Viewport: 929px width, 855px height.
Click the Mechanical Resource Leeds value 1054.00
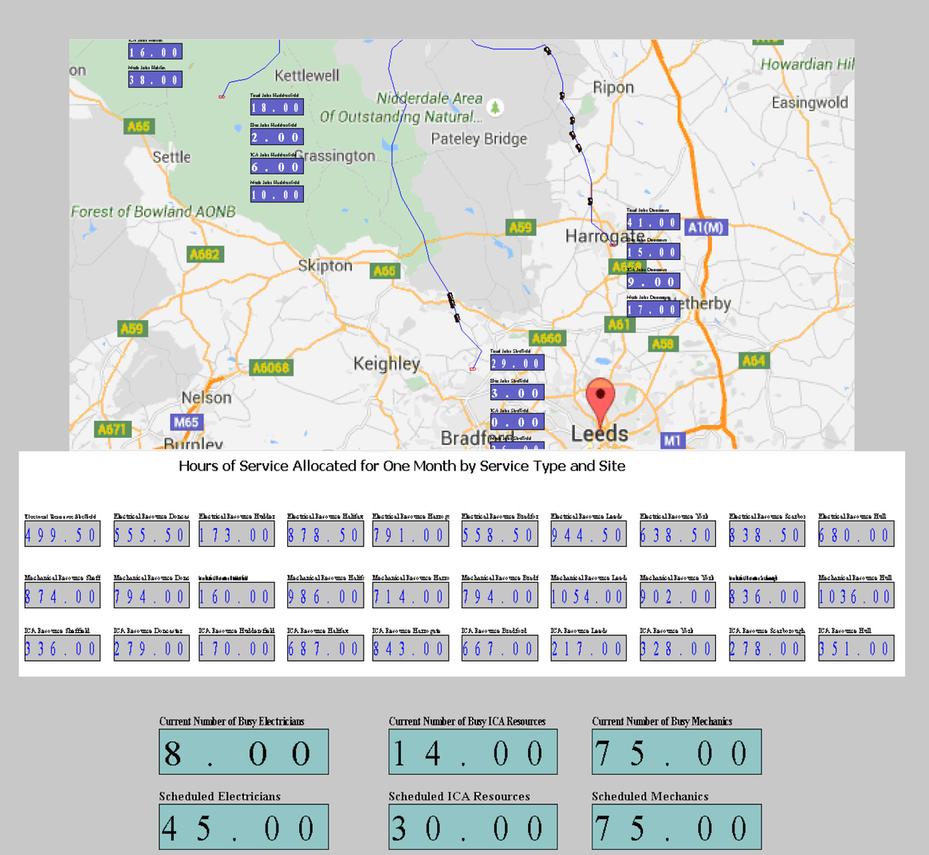pos(588,595)
